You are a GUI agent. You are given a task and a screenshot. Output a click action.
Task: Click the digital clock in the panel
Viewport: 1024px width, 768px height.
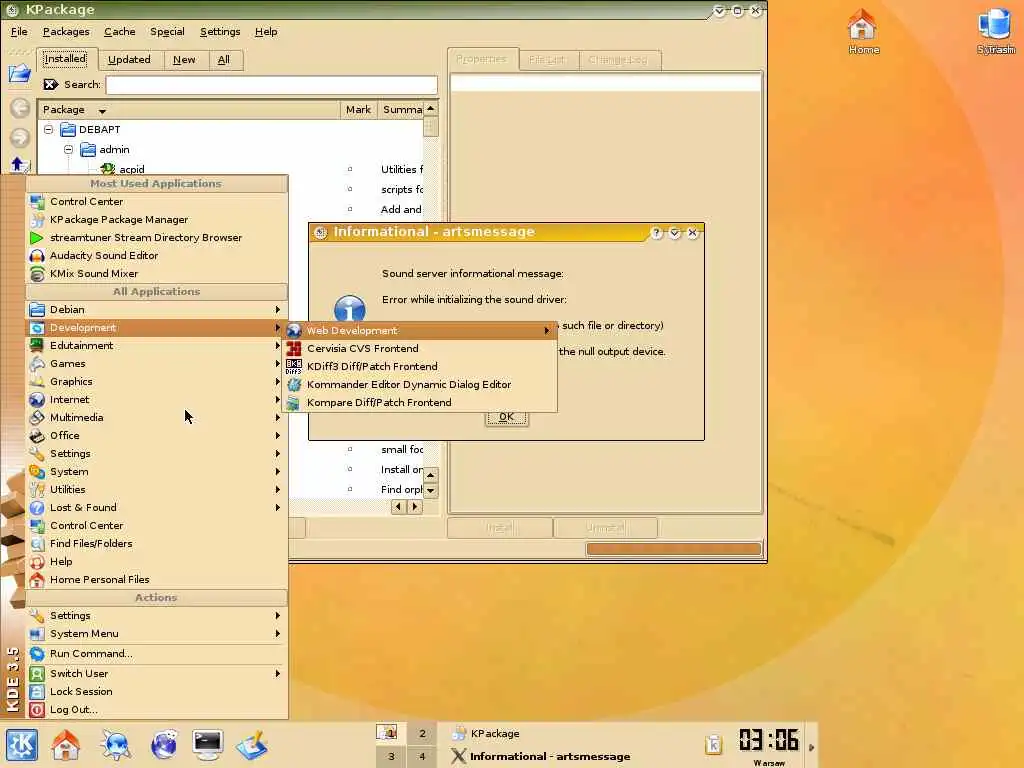[769, 741]
